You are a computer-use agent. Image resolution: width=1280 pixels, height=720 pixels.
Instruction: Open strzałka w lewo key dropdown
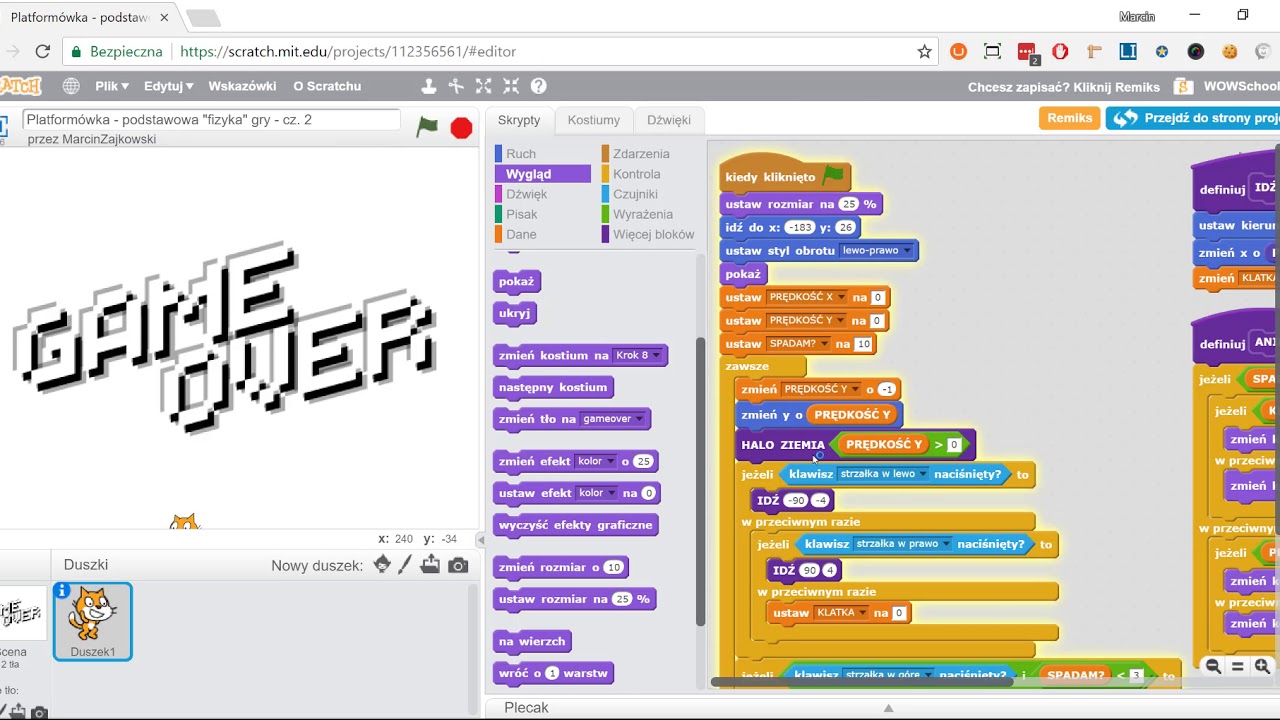(x=883, y=474)
